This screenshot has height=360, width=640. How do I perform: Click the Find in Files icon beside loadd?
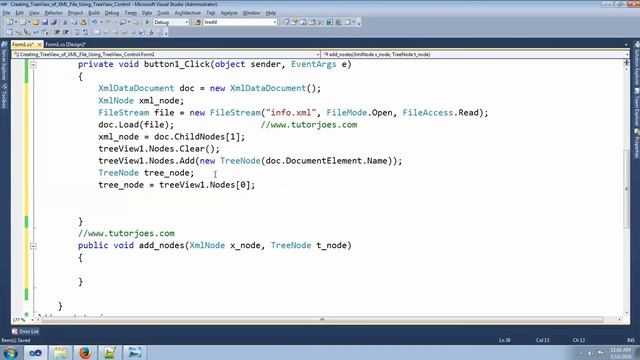(x=198, y=22)
